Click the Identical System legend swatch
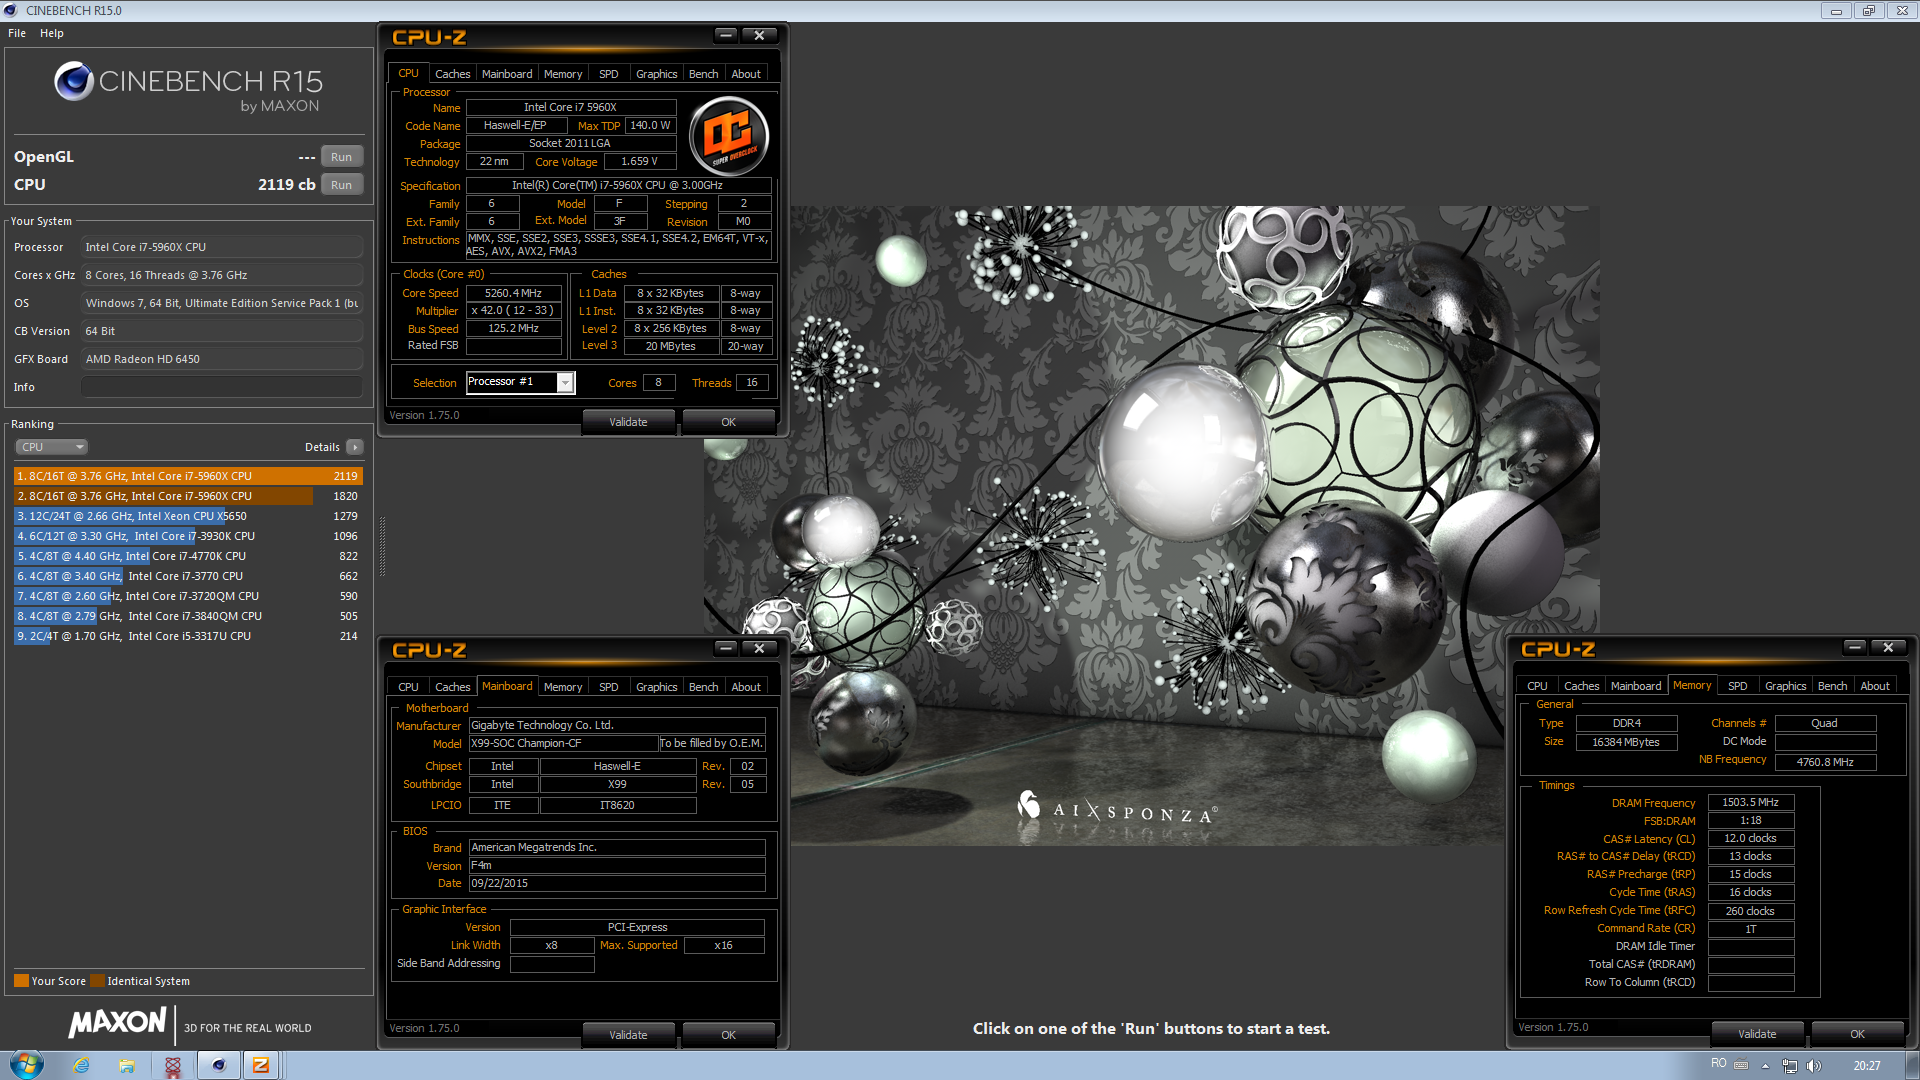This screenshot has height=1080, width=1920. [97, 981]
